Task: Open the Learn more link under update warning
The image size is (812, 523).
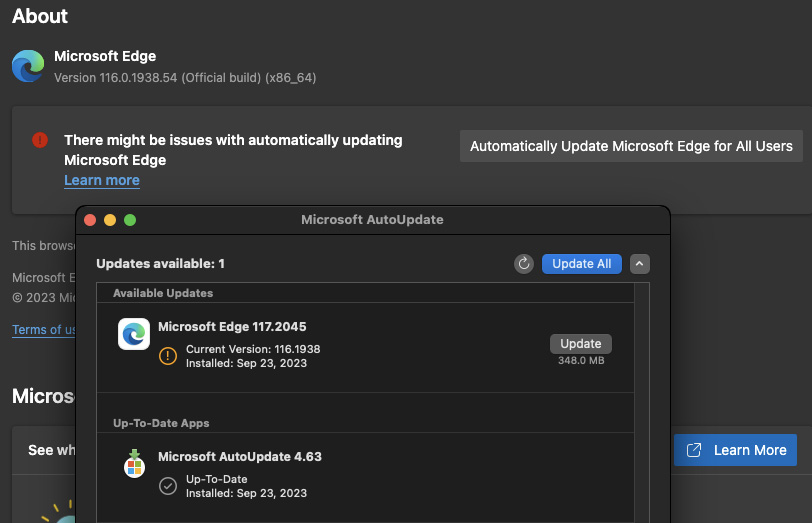Action: coord(102,180)
